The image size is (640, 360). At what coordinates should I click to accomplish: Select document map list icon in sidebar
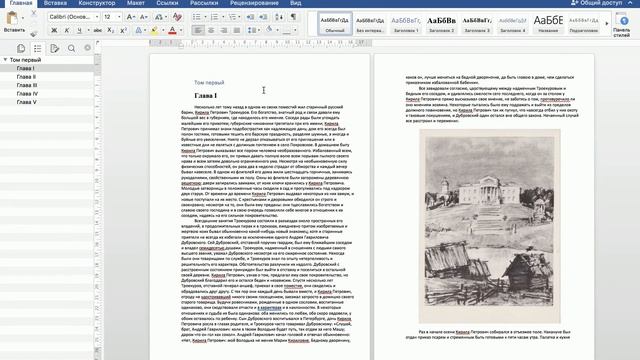click(38, 49)
